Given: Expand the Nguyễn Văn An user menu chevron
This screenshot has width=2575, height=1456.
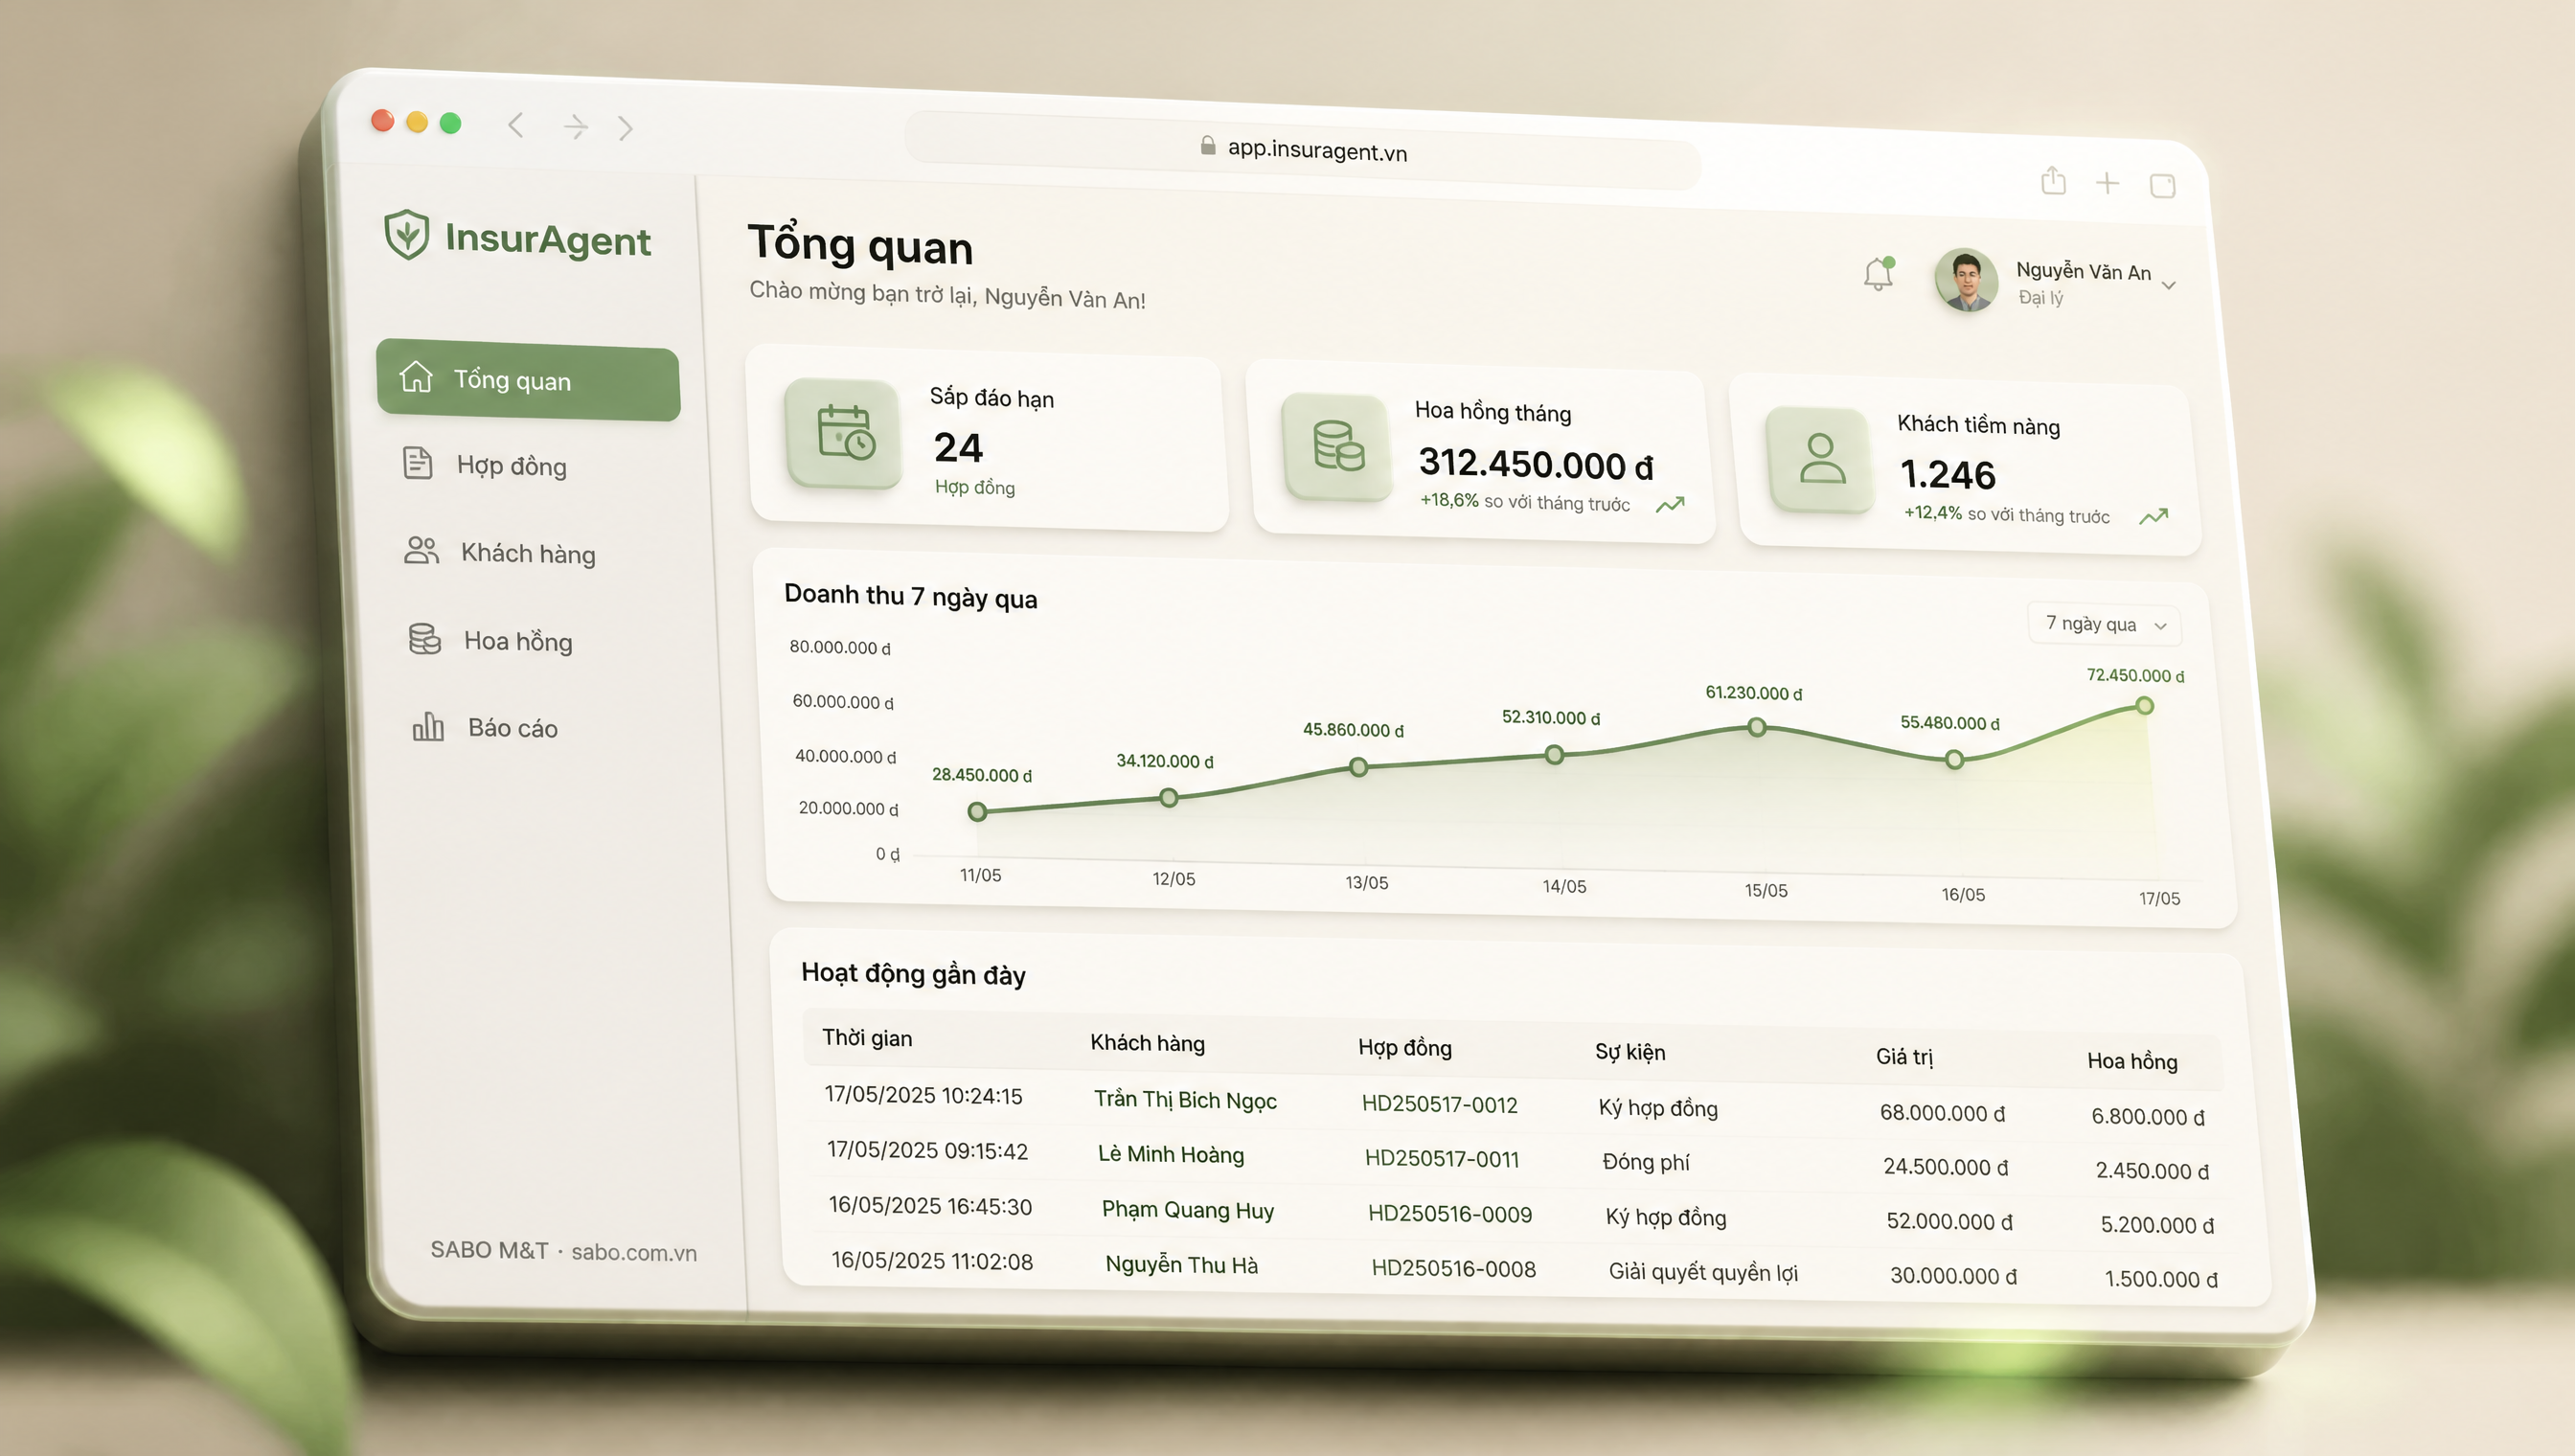Looking at the screenshot, I should 2169,286.
